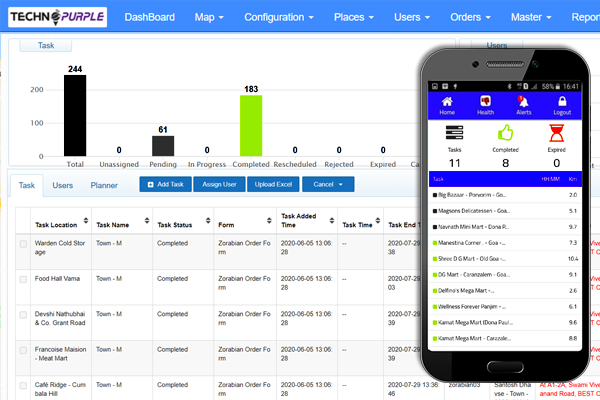The image size is (600, 400).
Task: Go to DashBoard in navbar
Action: 150,17
